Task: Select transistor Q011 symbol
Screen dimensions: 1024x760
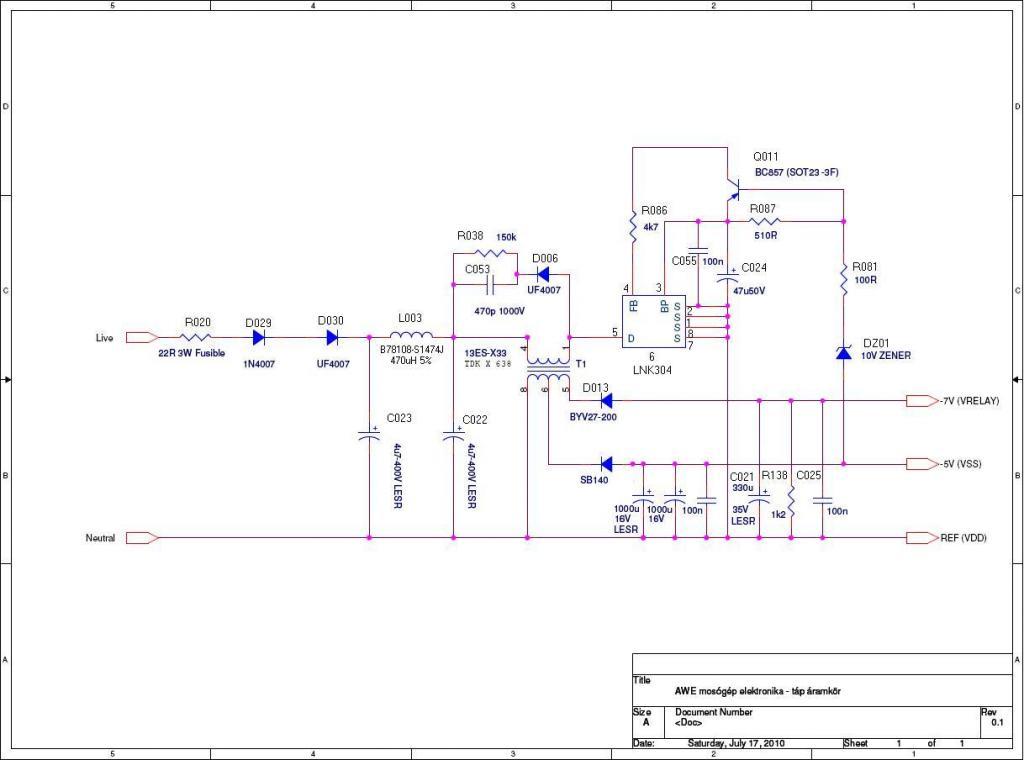Action: click(733, 190)
